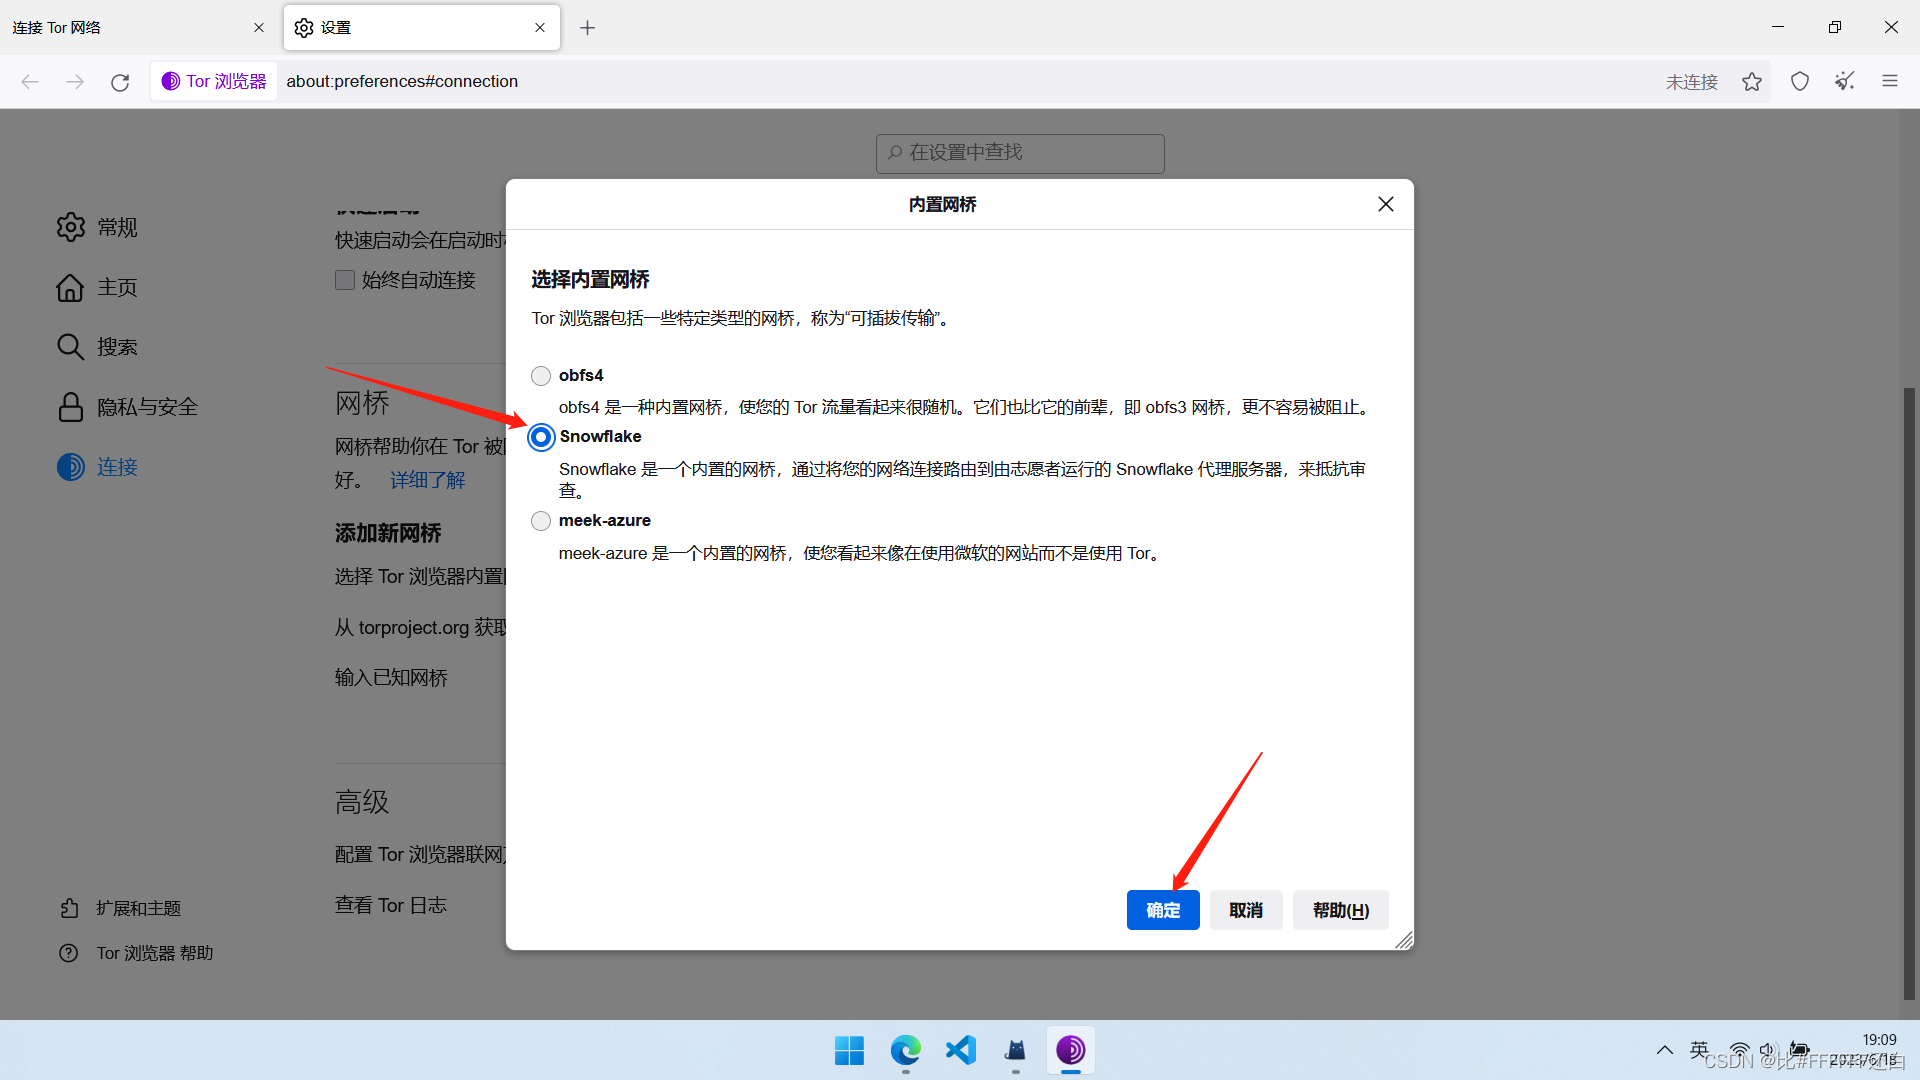Choose the meek-azure bridge option
This screenshot has width=1920, height=1080.
click(541, 521)
